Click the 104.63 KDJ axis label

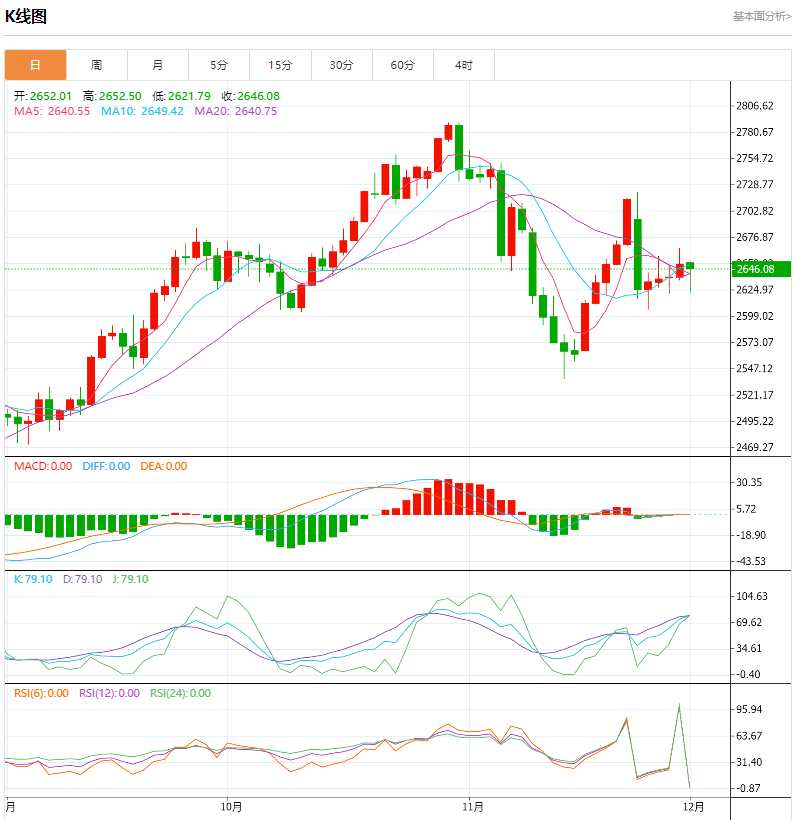coord(752,596)
